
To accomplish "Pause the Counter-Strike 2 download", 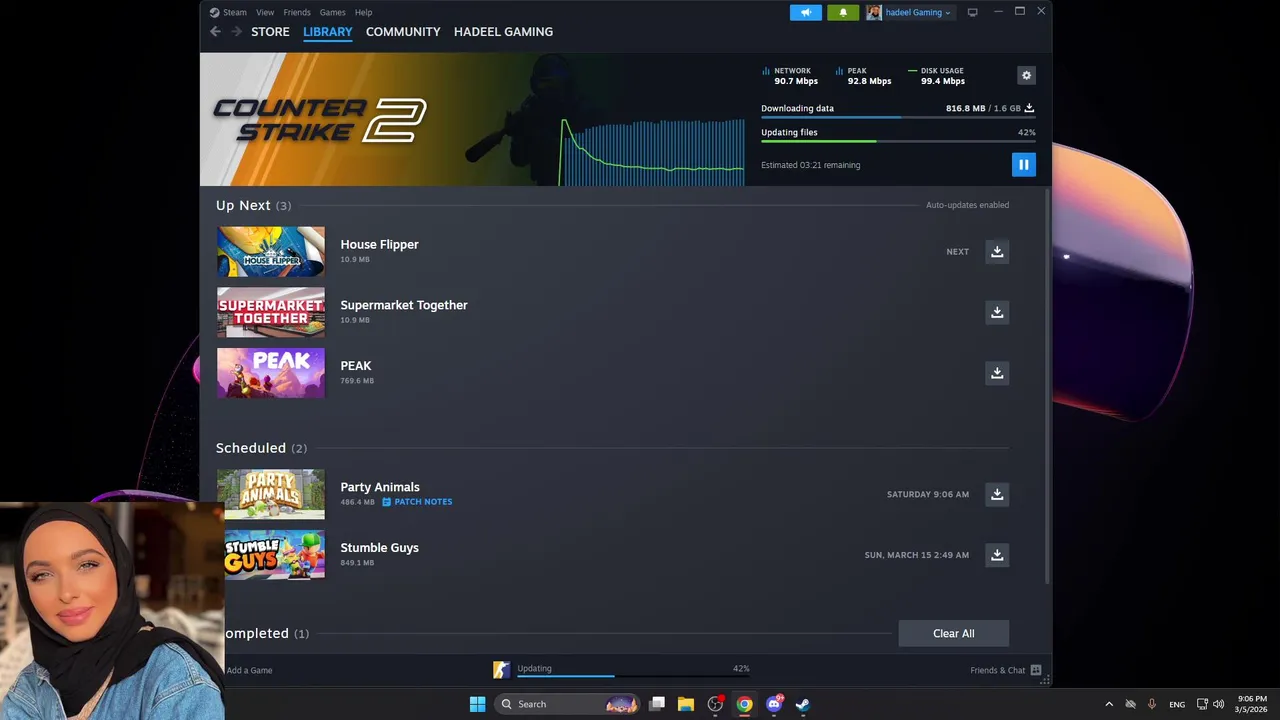I will [x=1023, y=165].
